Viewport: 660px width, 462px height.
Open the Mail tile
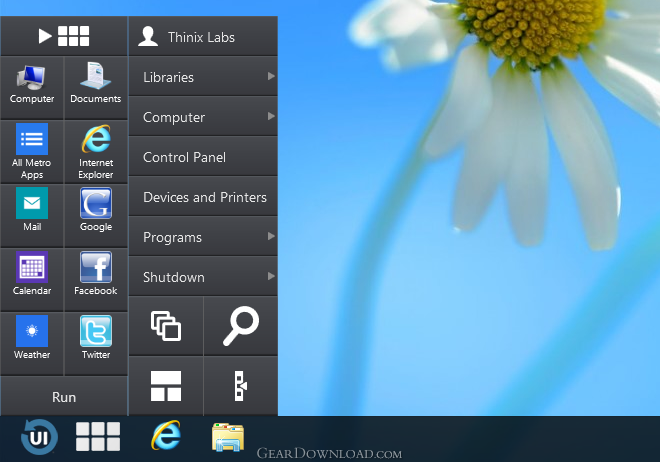coord(32,215)
